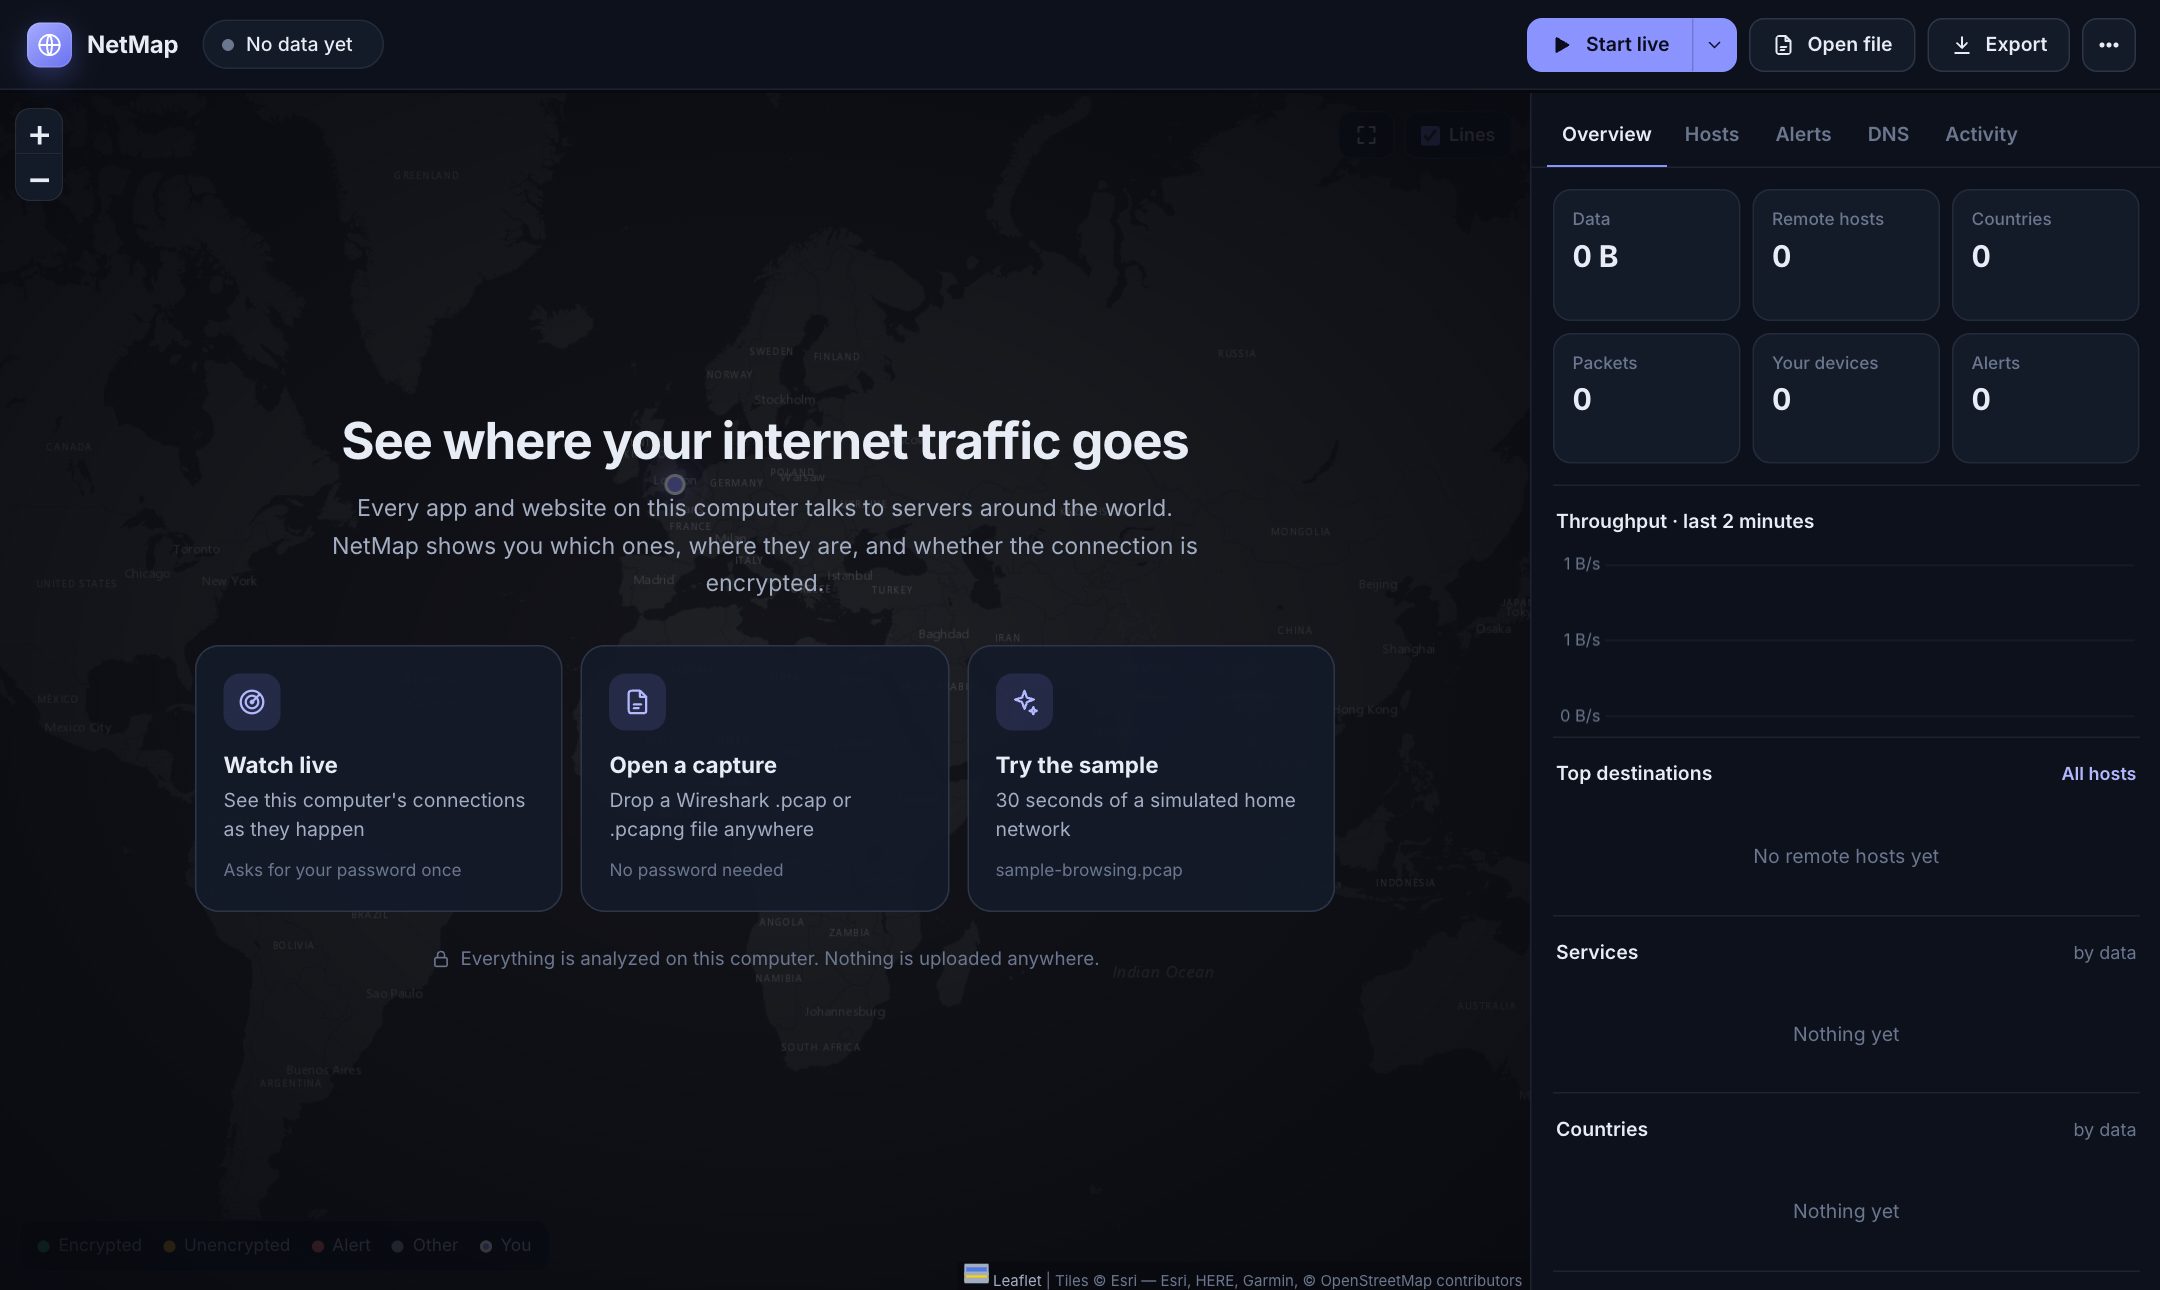Viewport: 2160px width, 1290px height.
Task: Click the Your devices stat card
Action: (x=1846, y=398)
